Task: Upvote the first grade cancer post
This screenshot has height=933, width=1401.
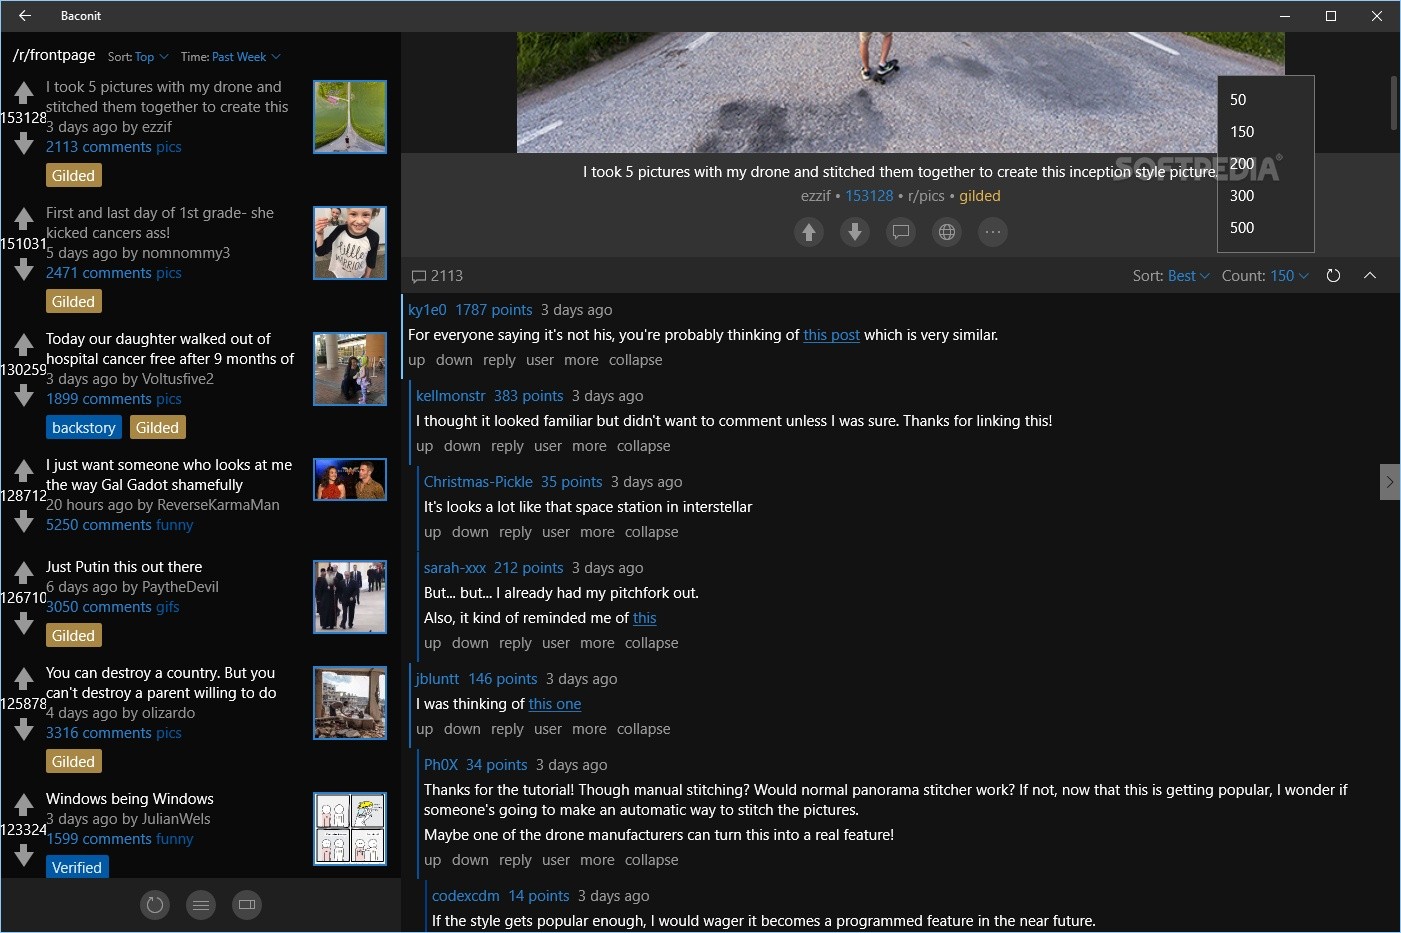Action: coord(24,219)
